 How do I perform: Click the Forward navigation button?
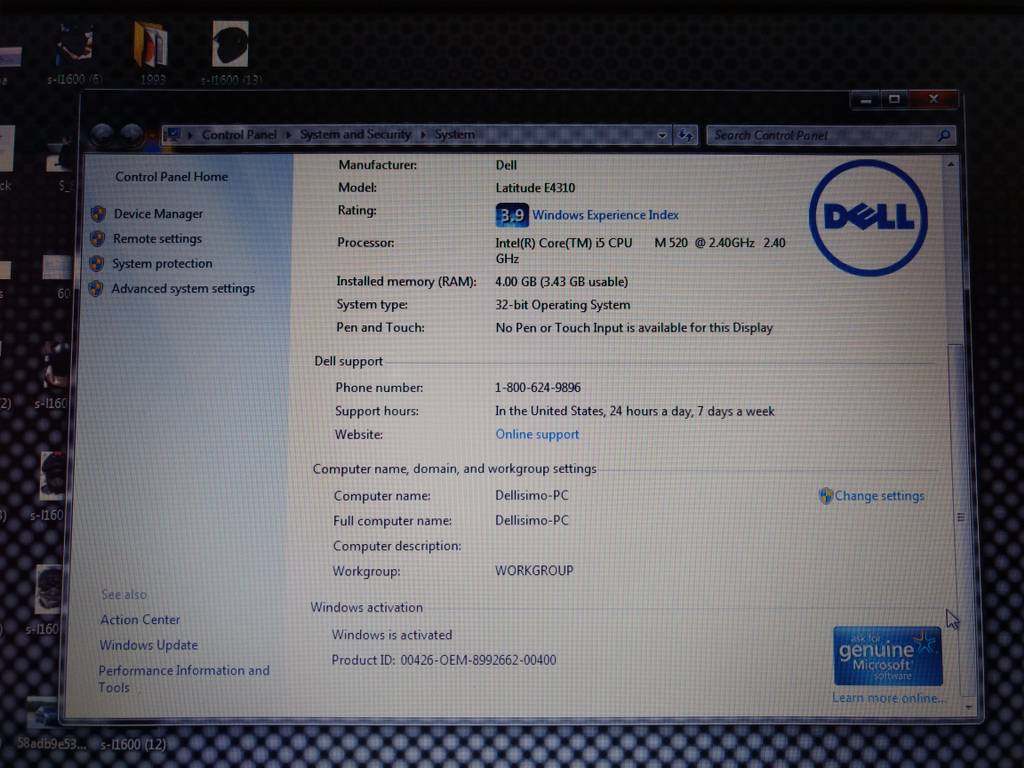131,135
